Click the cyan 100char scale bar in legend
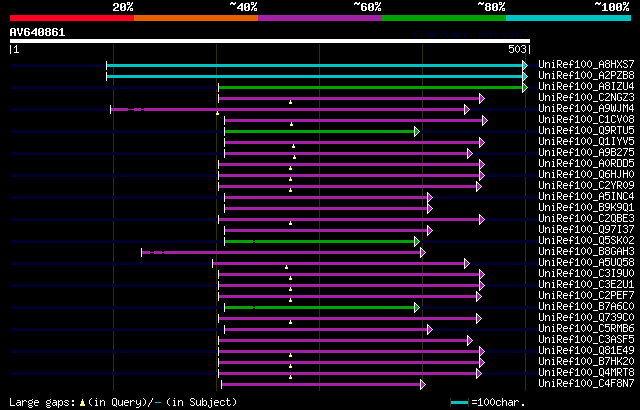Screen dimensions: 640x410 pyautogui.click(x=460, y=403)
